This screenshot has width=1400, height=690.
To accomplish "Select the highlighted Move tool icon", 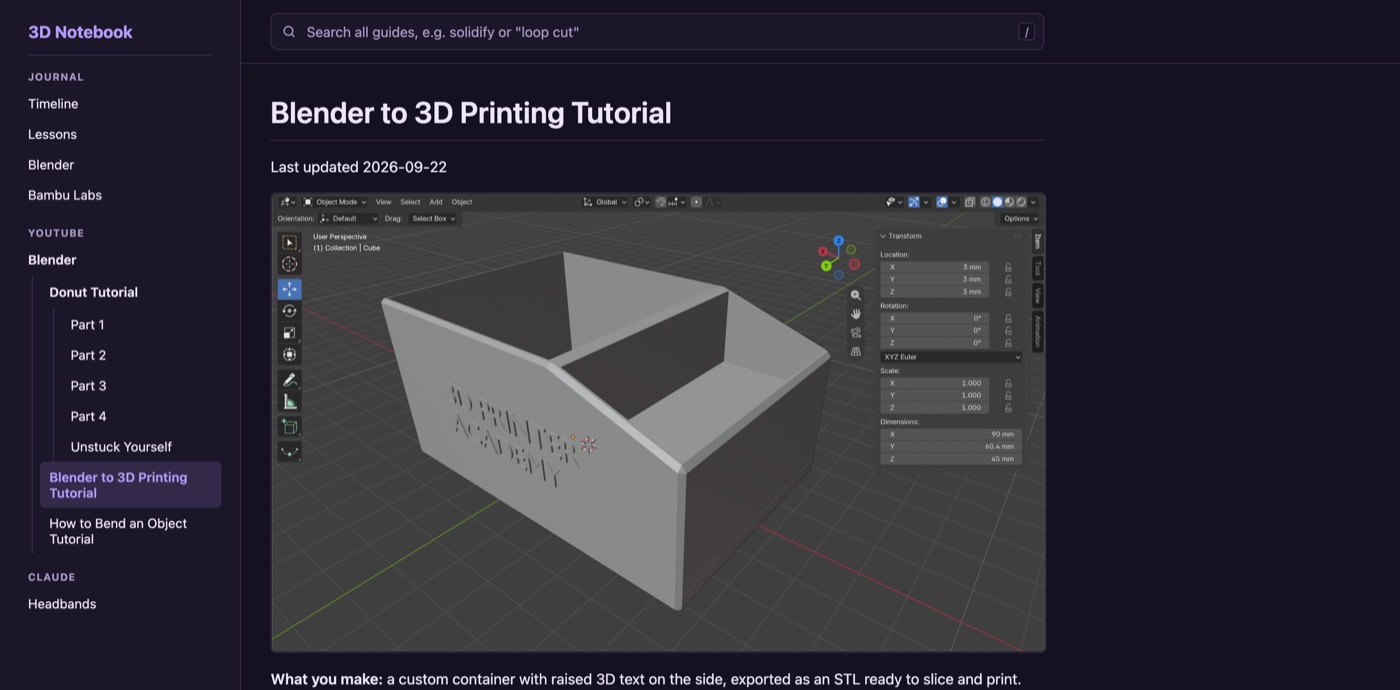I will (x=289, y=289).
